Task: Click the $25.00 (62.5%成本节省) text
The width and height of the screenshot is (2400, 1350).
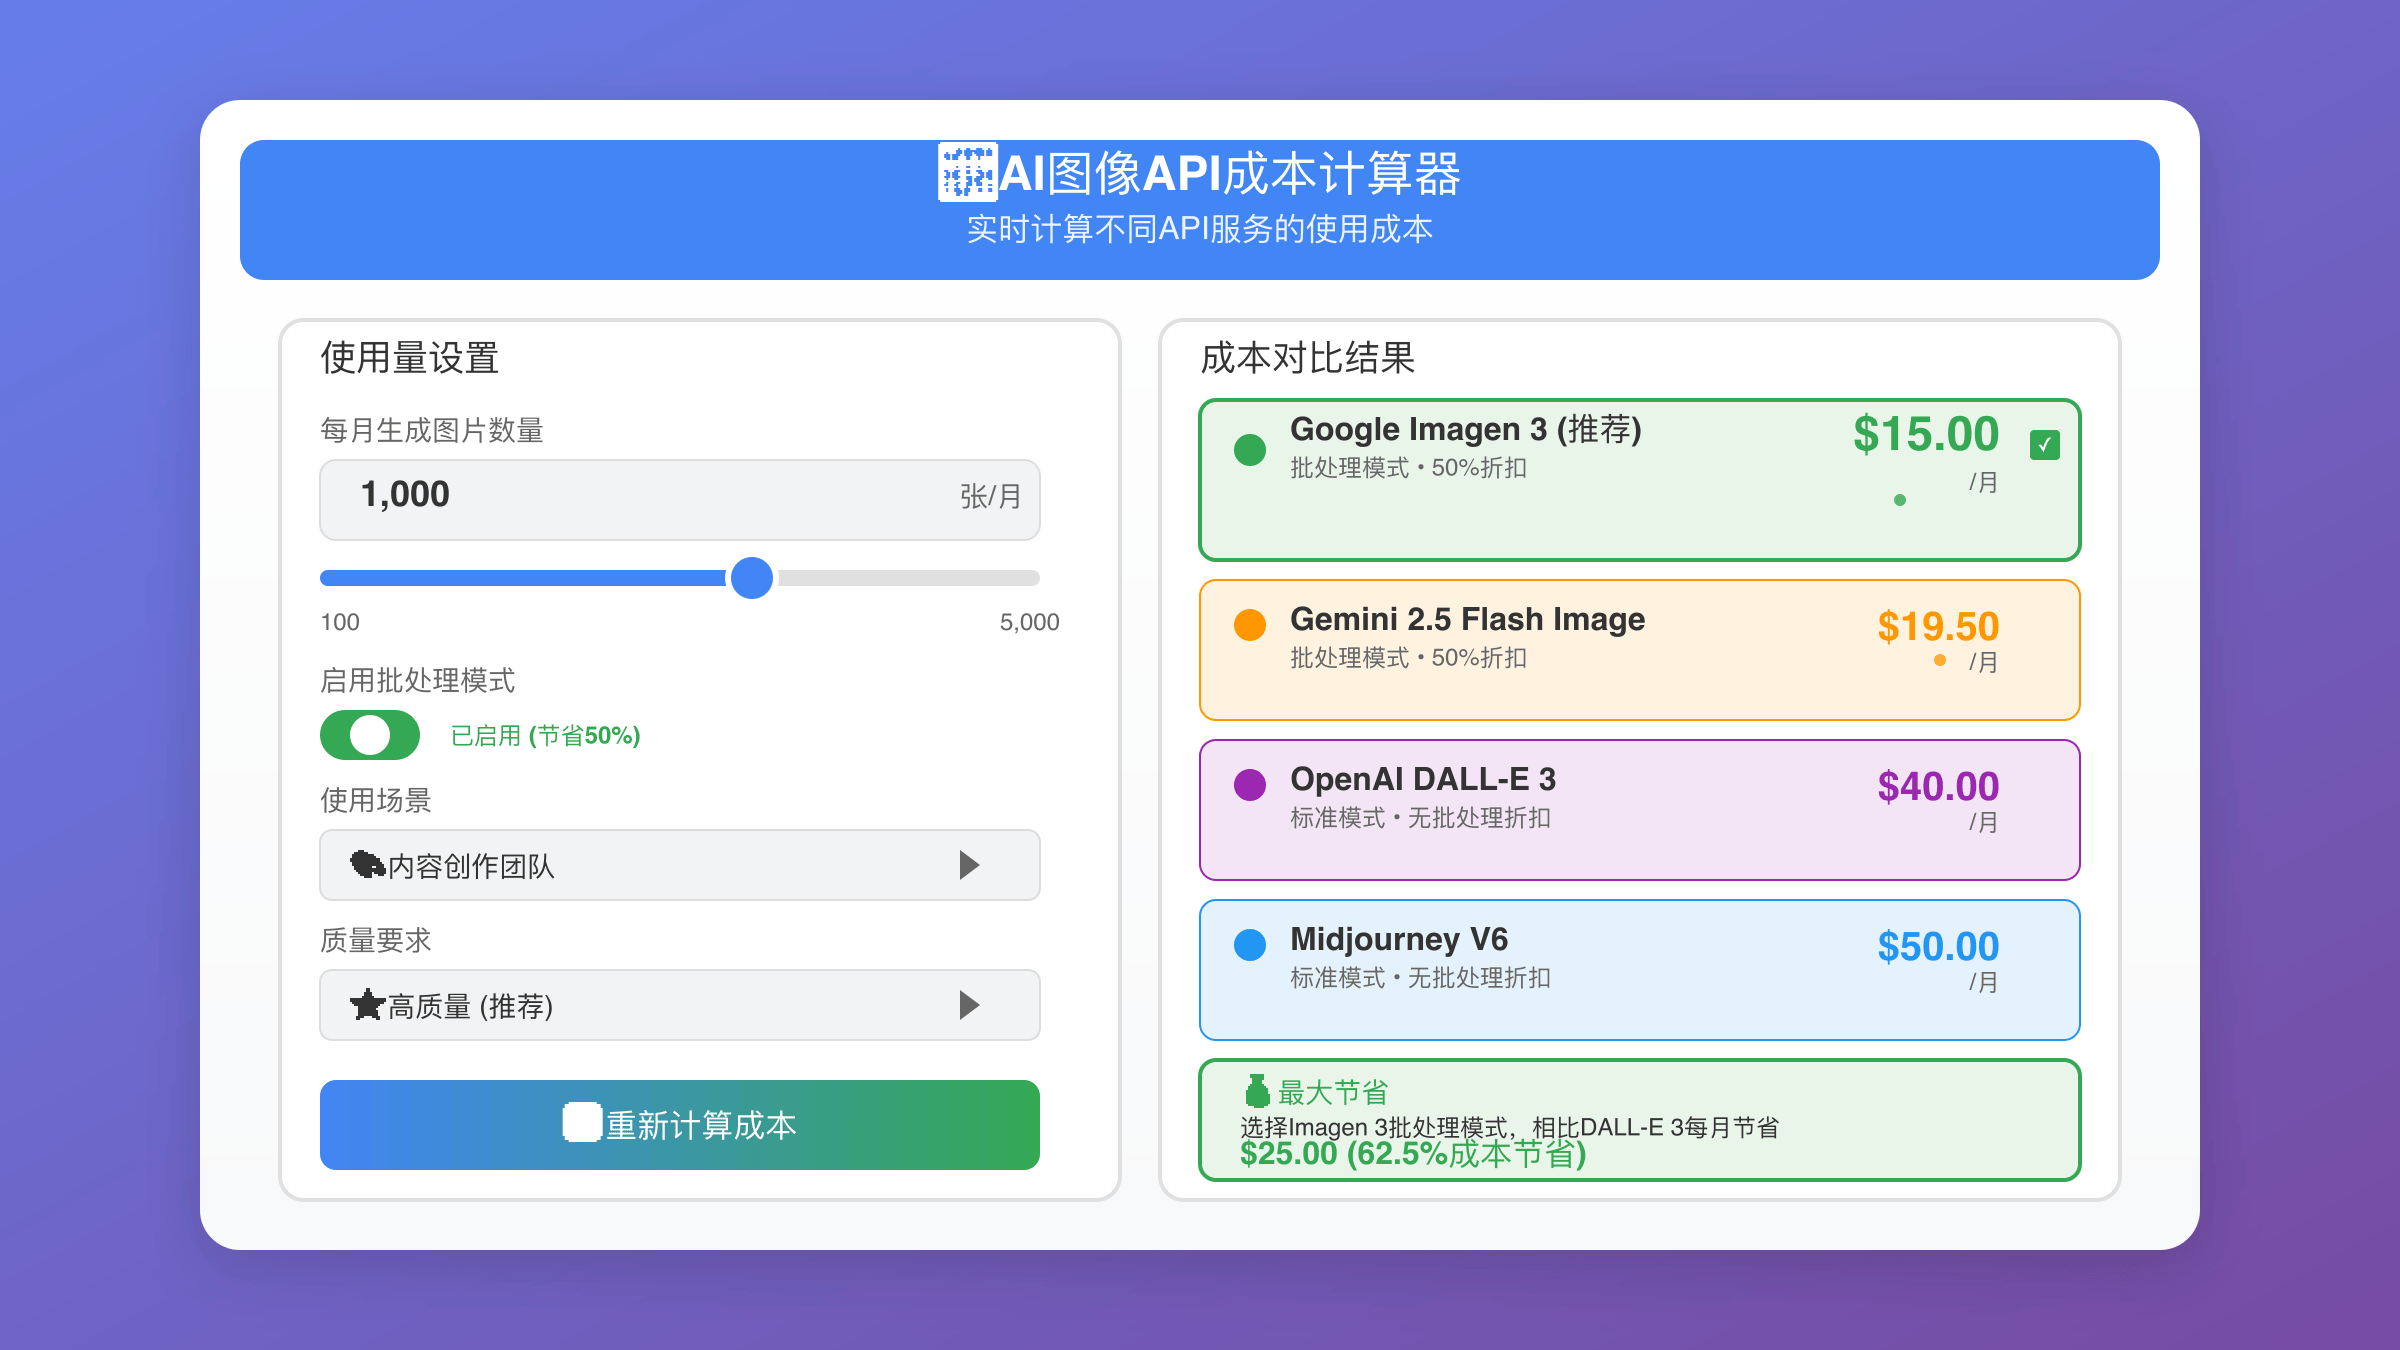Action: tap(1413, 1154)
